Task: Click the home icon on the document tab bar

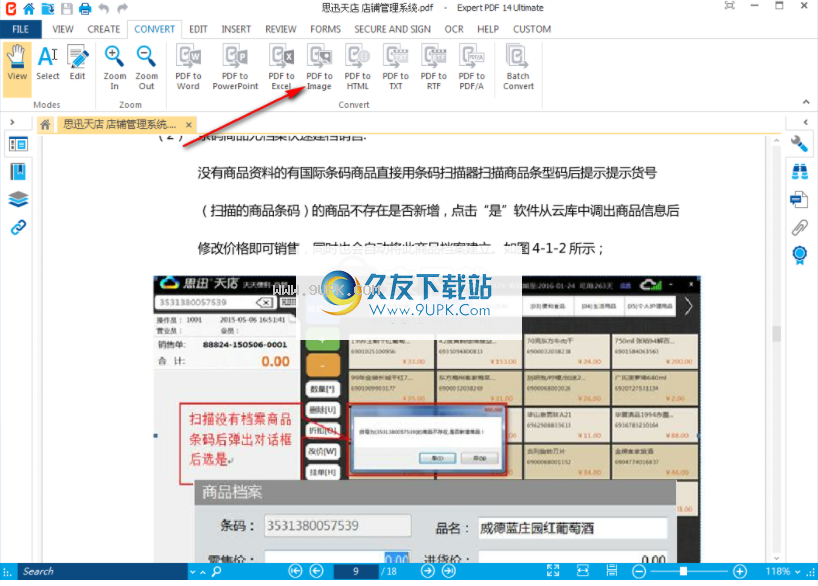Action: [x=45, y=125]
